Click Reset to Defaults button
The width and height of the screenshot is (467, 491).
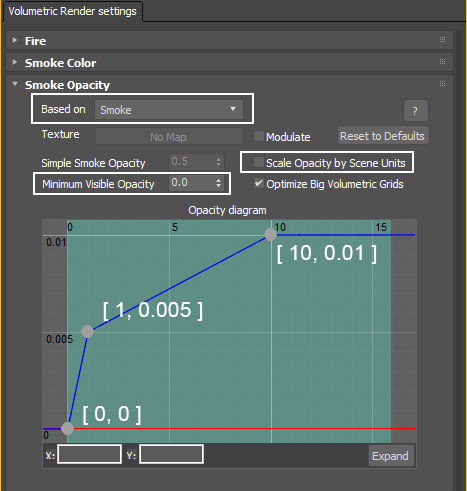383,136
